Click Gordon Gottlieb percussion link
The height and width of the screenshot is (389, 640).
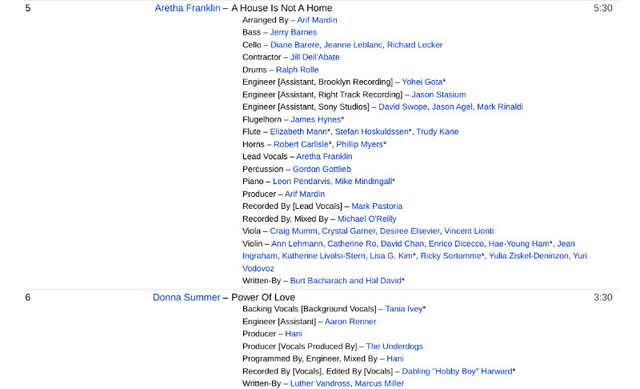point(322,169)
